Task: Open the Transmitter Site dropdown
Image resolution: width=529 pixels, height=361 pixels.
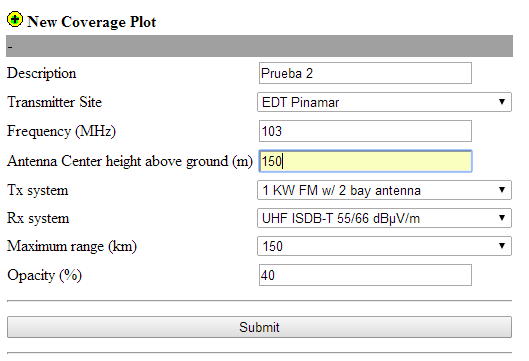Action: [x=384, y=102]
